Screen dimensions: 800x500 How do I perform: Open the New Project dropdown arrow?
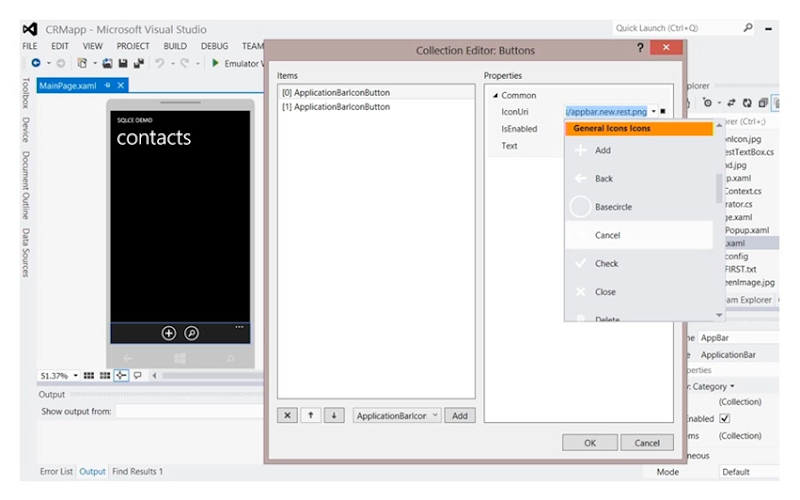[94, 63]
